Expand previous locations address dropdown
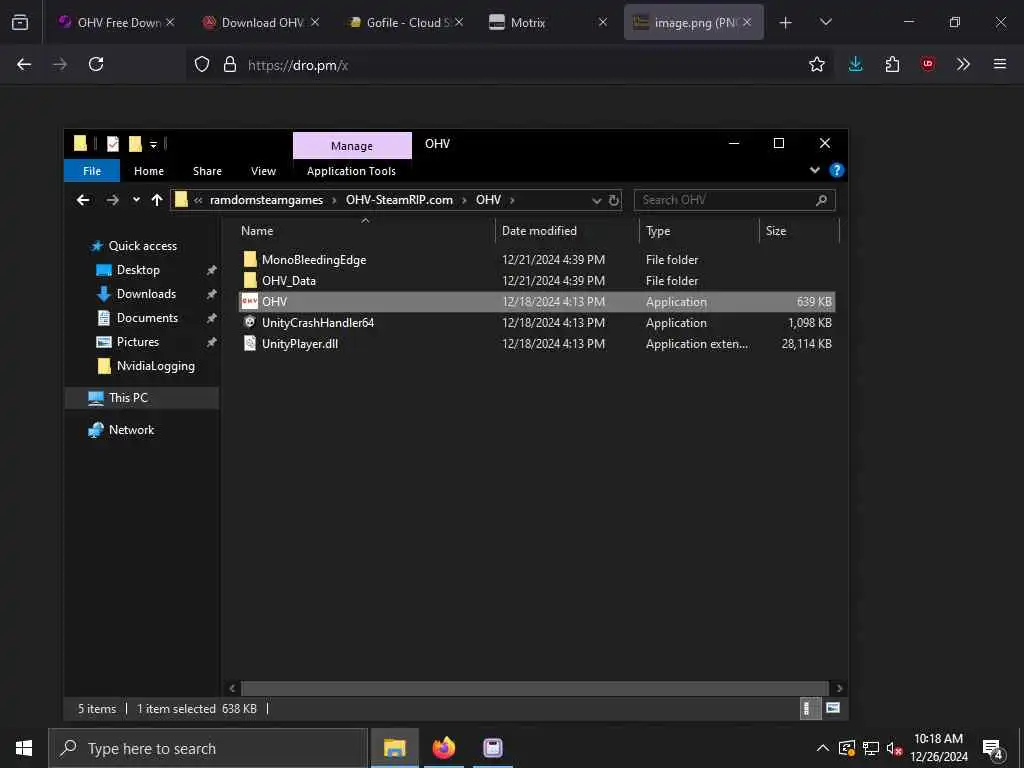The image size is (1024, 768). click(596, 200)
